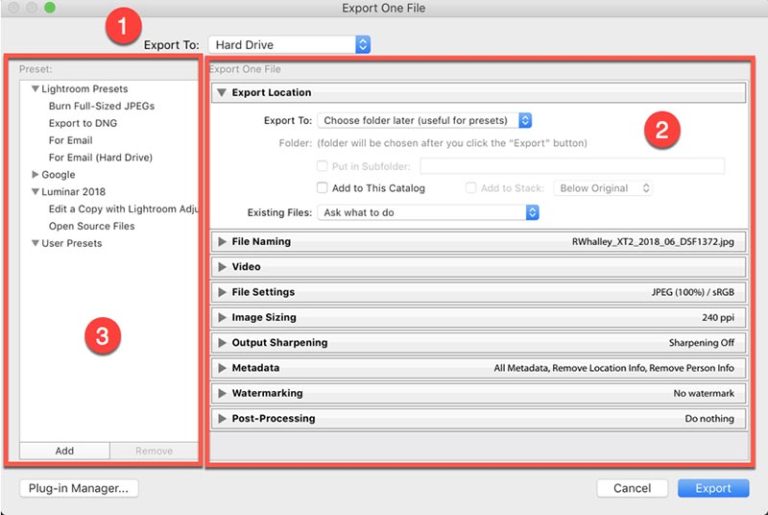Viewport: 768px width, 515px height.
Task: Open the Plug-in Manager
Action: point(79,488)
